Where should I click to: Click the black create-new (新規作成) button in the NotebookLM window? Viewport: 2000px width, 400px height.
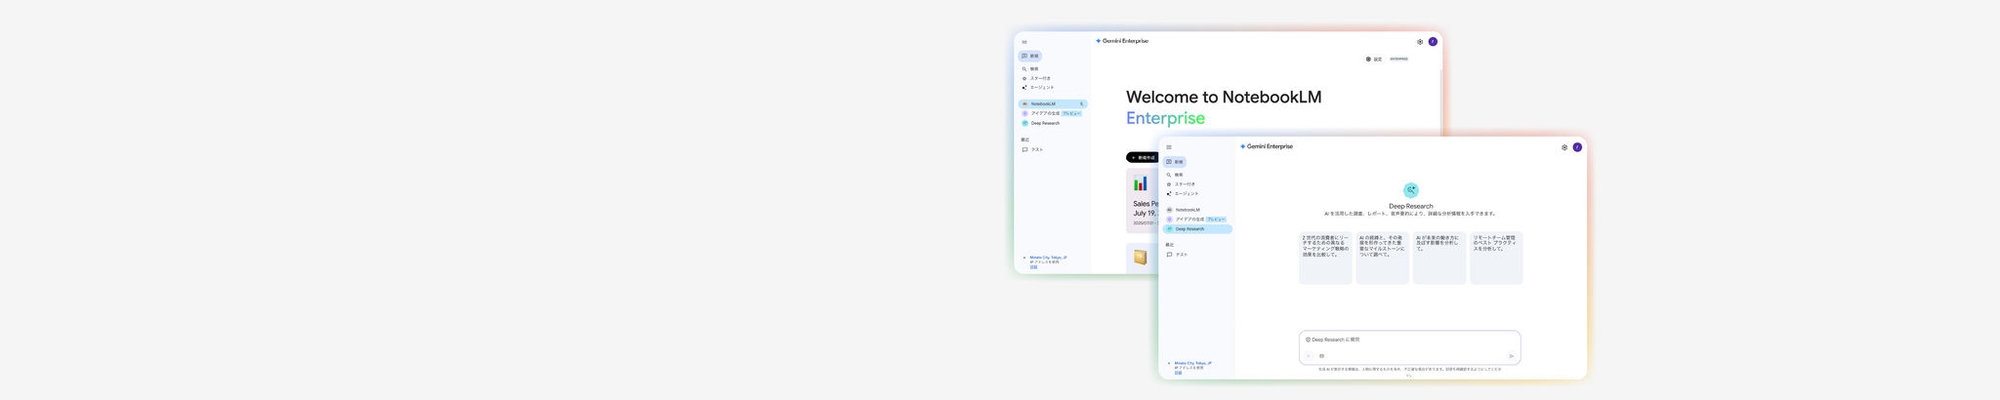click(x=1142, y=157)
